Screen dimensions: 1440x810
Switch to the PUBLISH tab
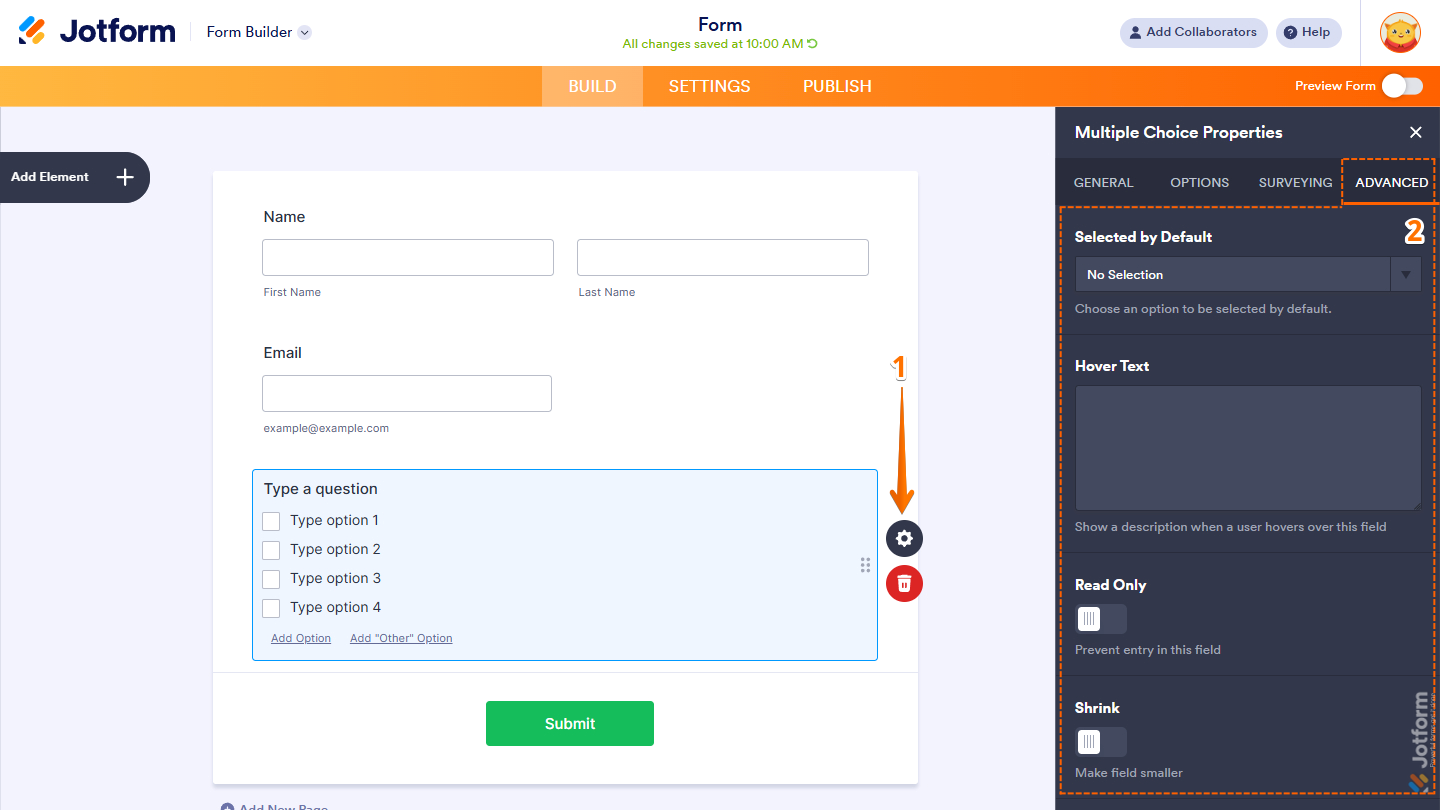(x=837, y=86)
